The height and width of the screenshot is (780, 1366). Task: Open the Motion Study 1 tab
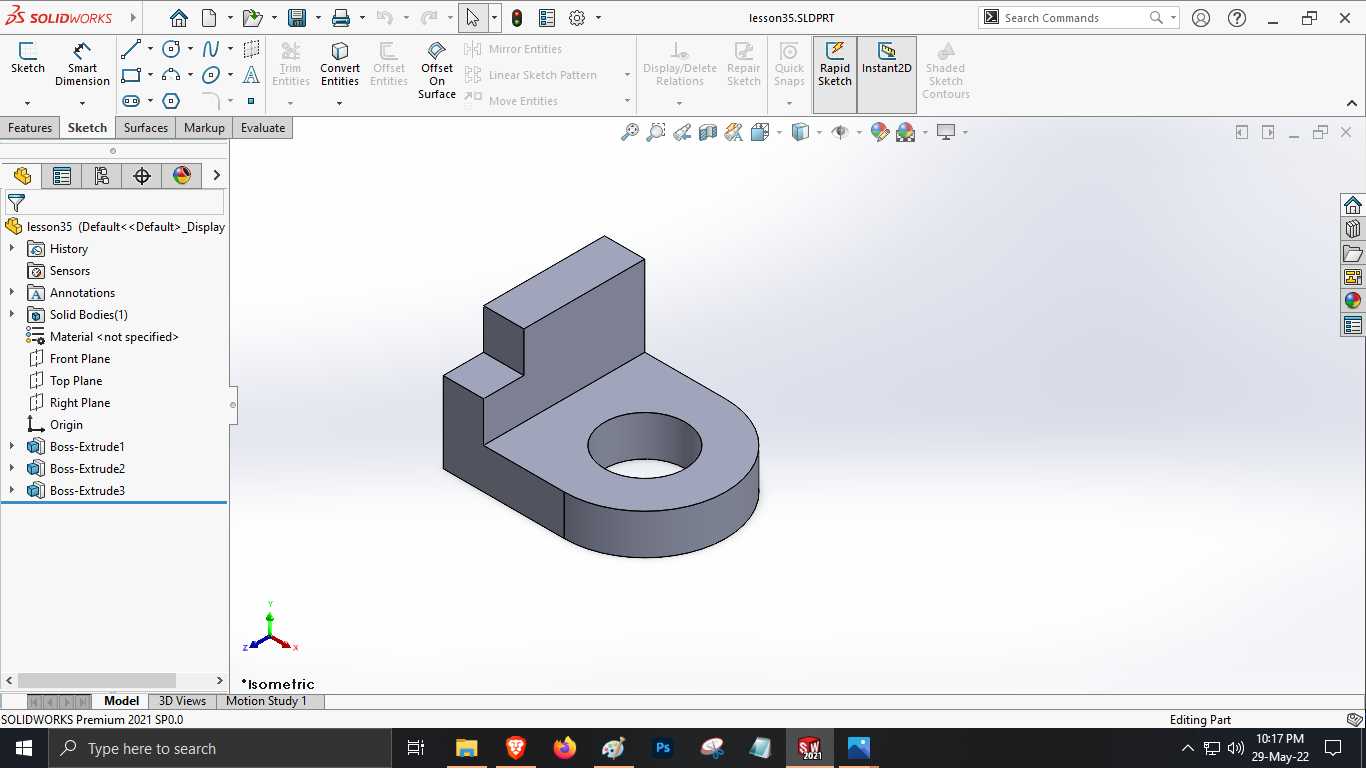[266, 701]
